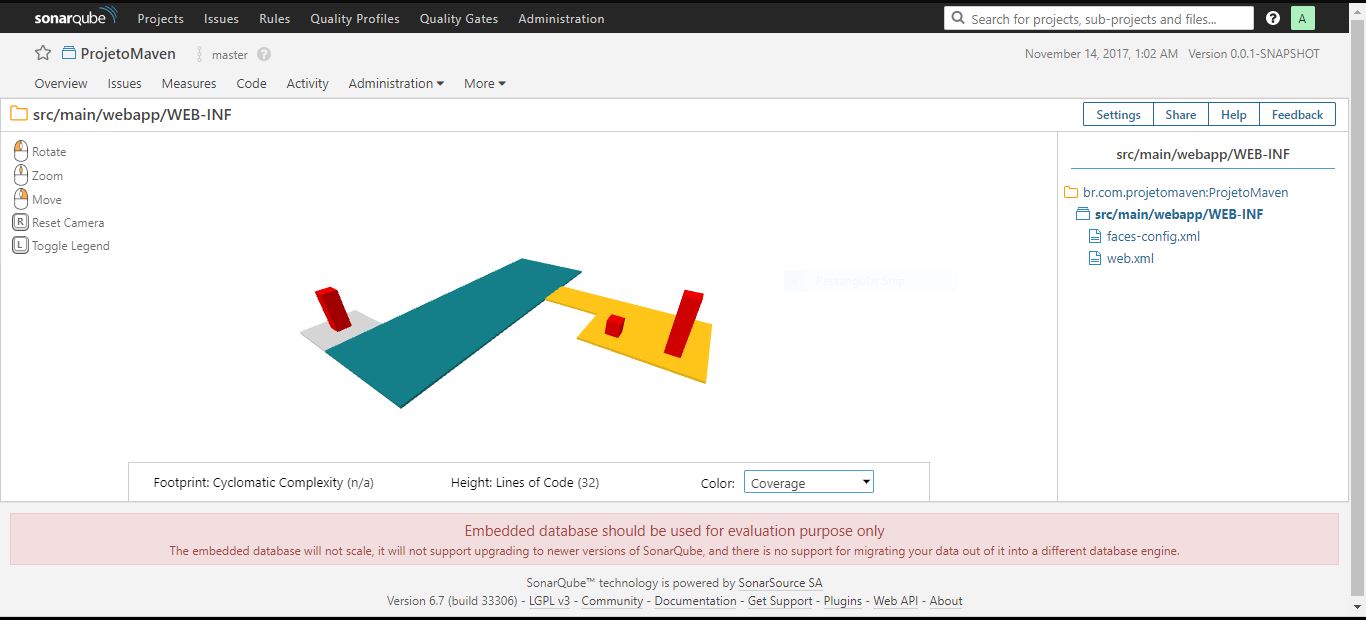Image resolution: width=1366 pixels, height=620 pixels.
Task: Open Web API footer link
Action: tap(895, 601)
